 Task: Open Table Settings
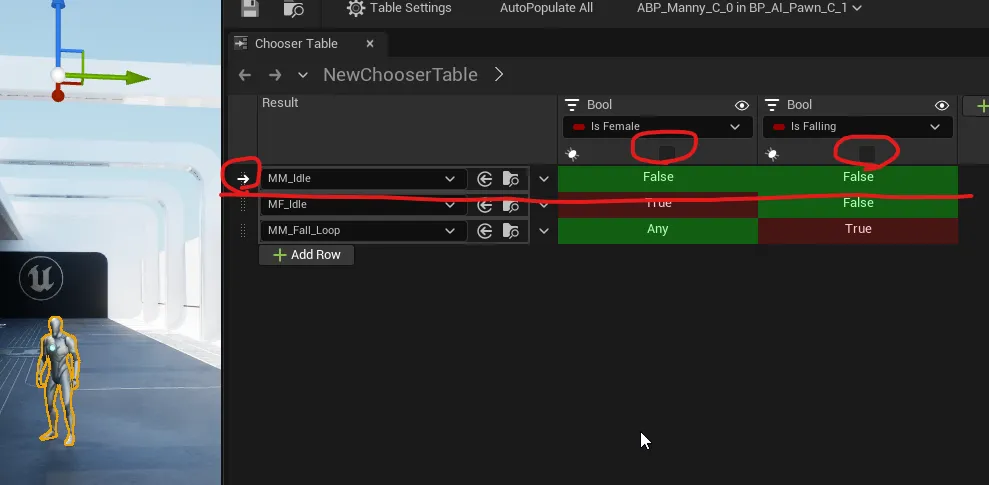[x=399, y=8]
